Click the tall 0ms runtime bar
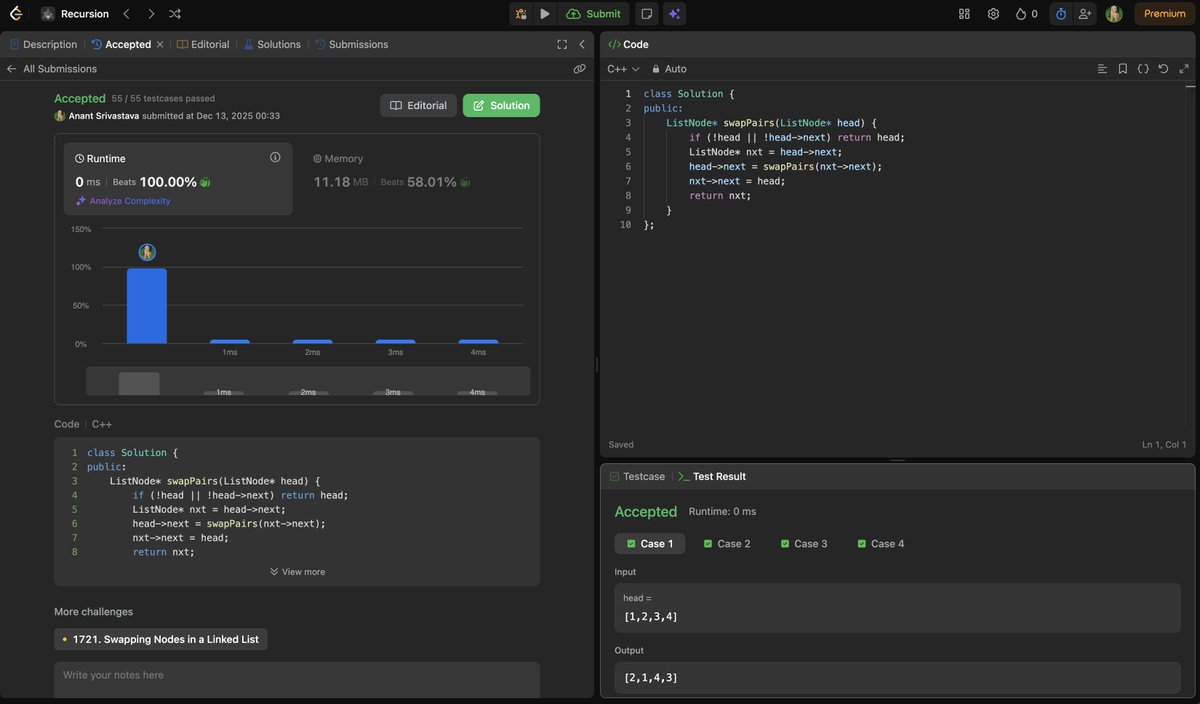Image resolution: width=1200 pixels, height=704 pixels. pyautogui.click(x=147, y=306)
